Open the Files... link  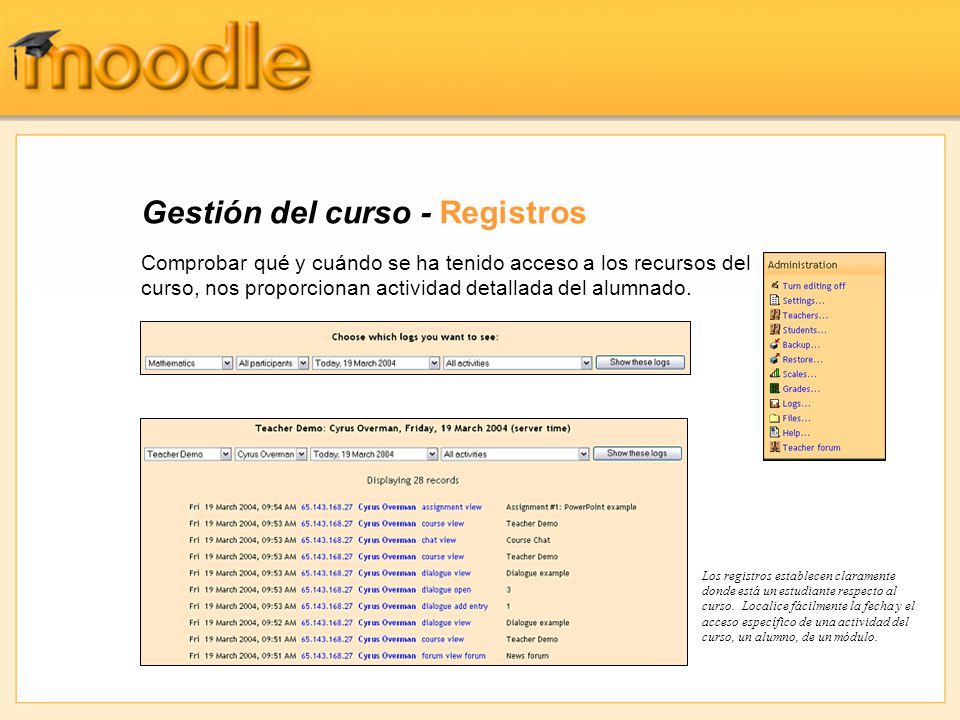coord(797,418)
